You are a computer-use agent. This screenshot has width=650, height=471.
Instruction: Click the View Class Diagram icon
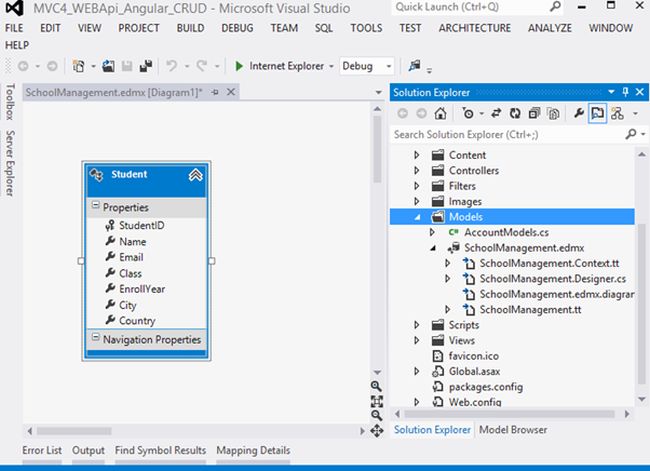pyautogui.click(x=617, y=113)
